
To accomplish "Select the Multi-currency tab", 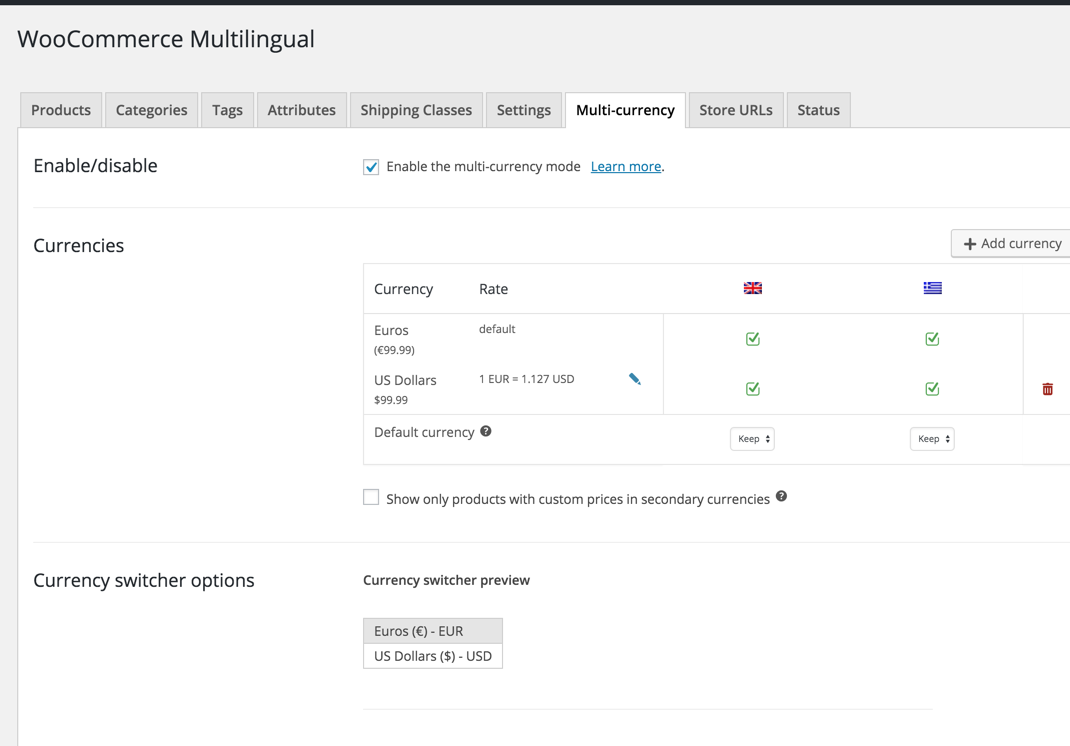I will click(625, 110).
